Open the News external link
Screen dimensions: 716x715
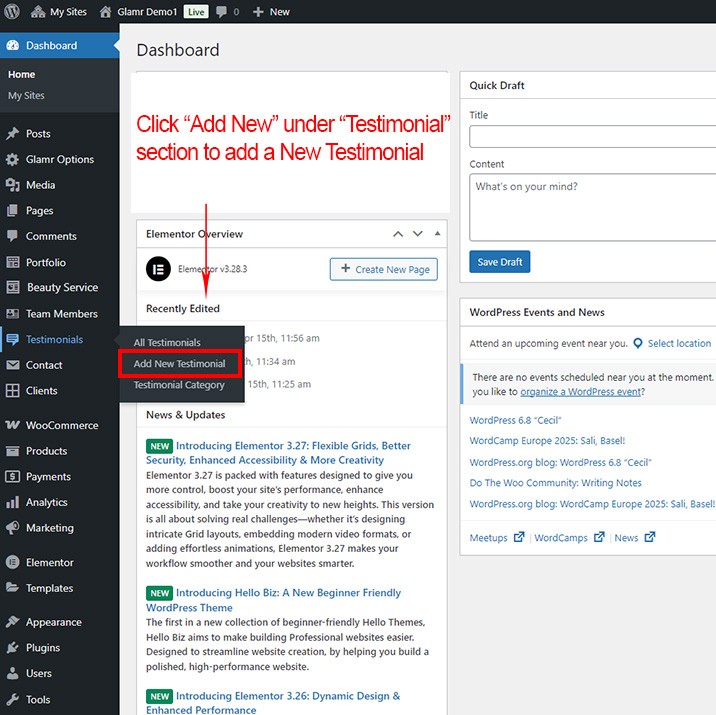click(635, 537)
